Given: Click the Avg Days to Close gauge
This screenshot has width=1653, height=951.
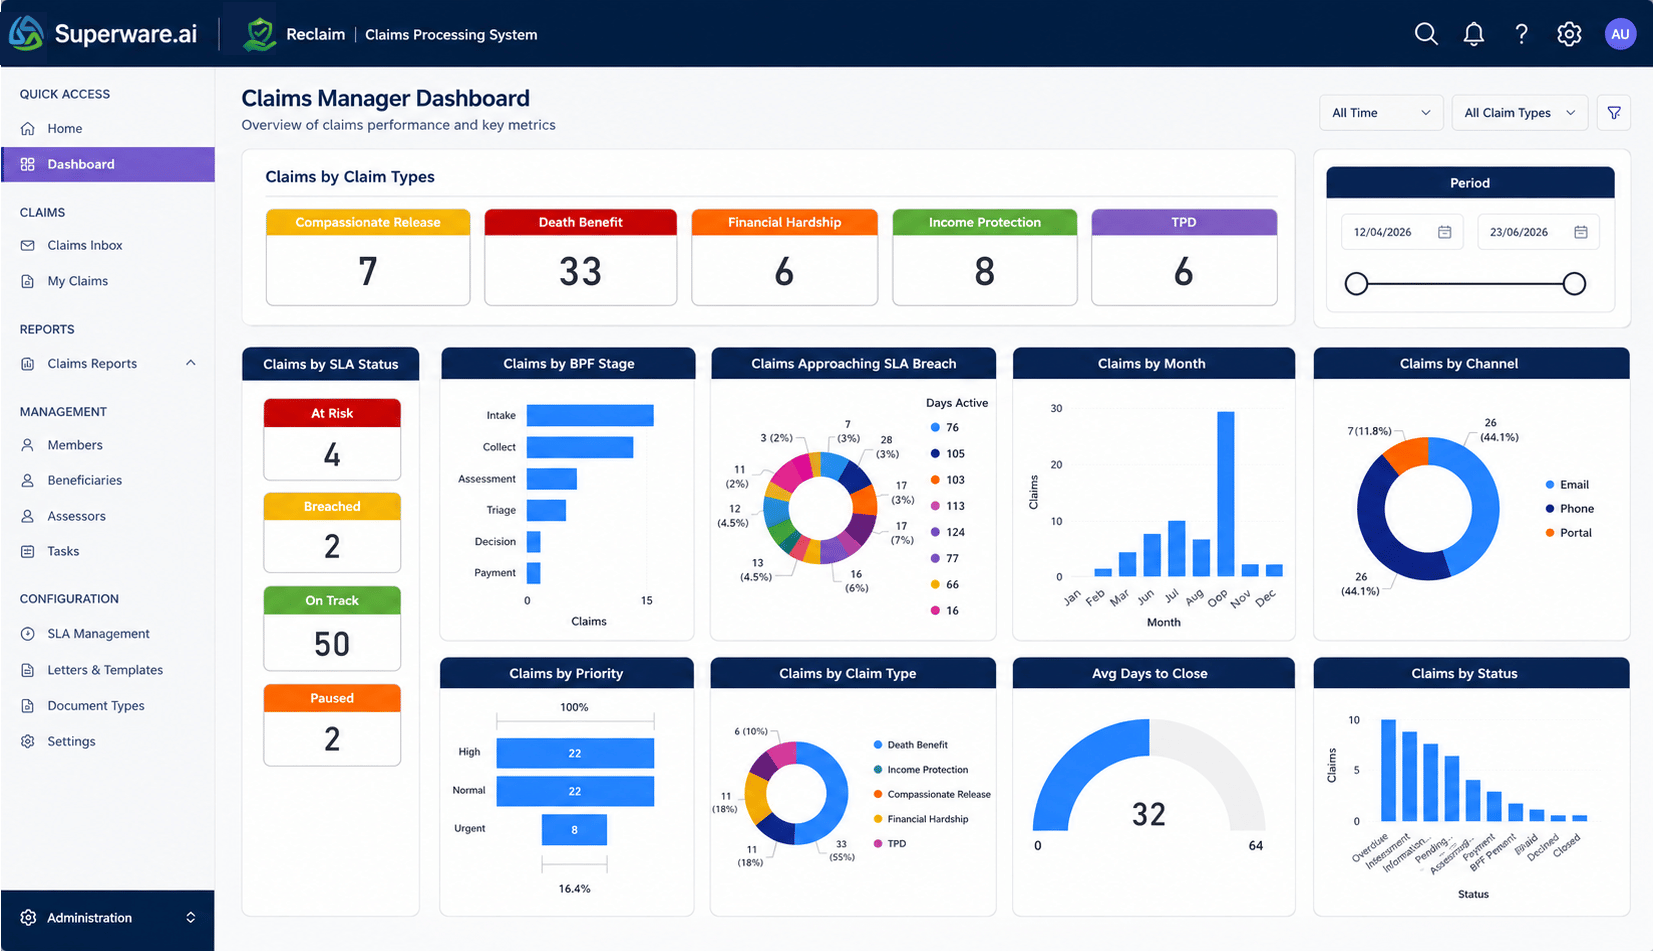Looking at the screenshot, I should pos(1149,776).
